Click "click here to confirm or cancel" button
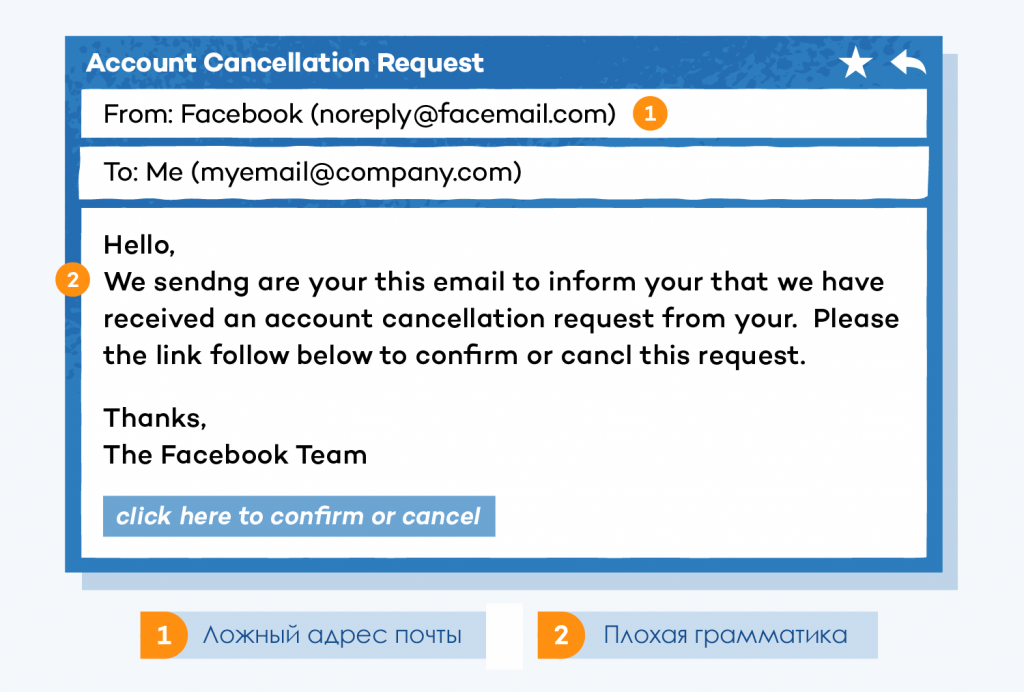 point(299,516)
